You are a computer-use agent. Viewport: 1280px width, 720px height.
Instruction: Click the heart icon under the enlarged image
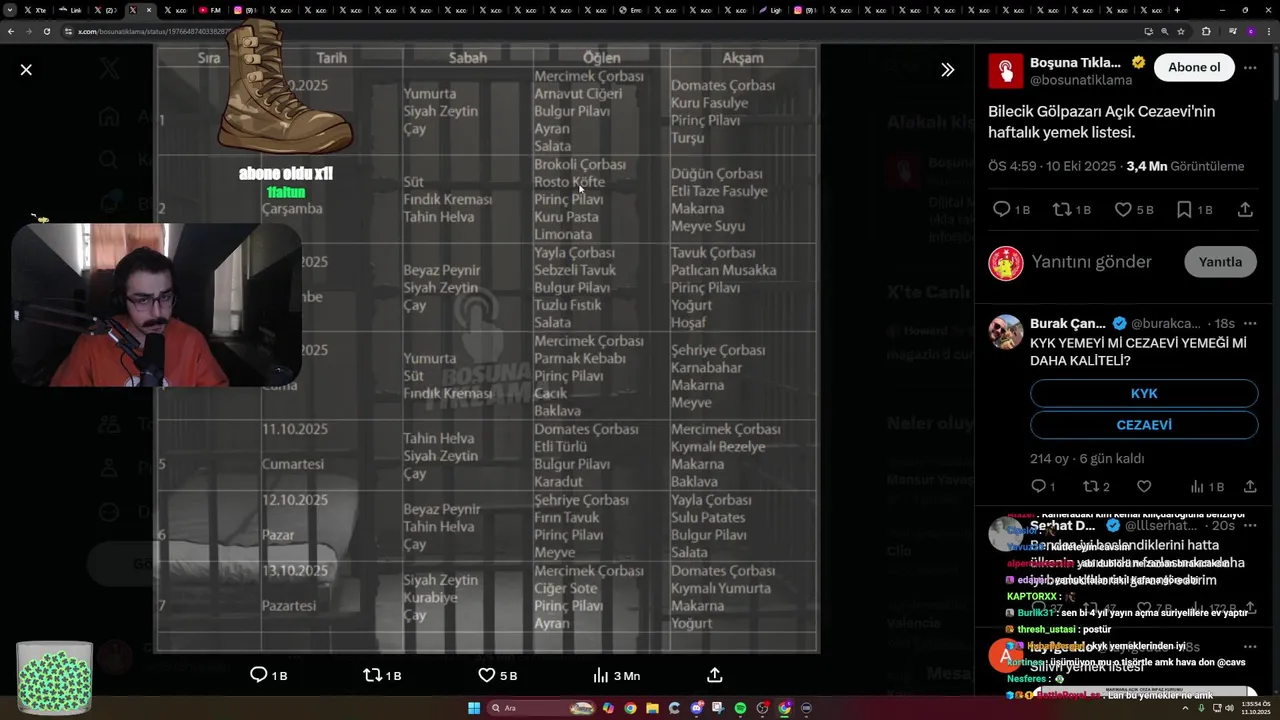[x=486, y=675]
